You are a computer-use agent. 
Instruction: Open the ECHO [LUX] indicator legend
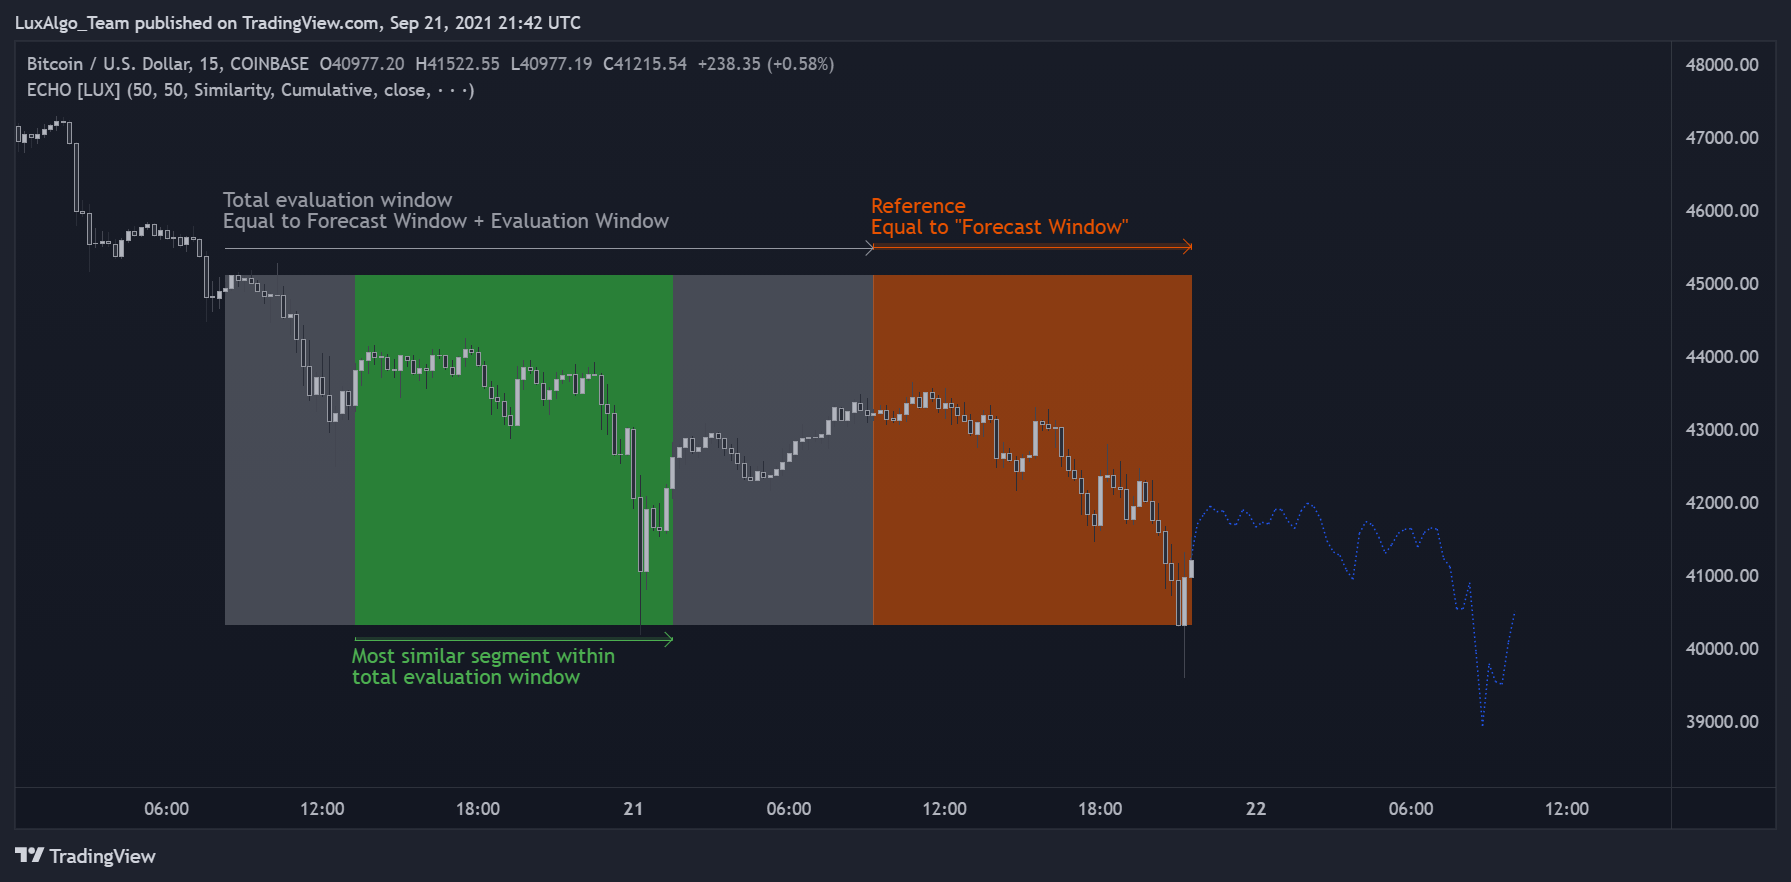[73, 90]
